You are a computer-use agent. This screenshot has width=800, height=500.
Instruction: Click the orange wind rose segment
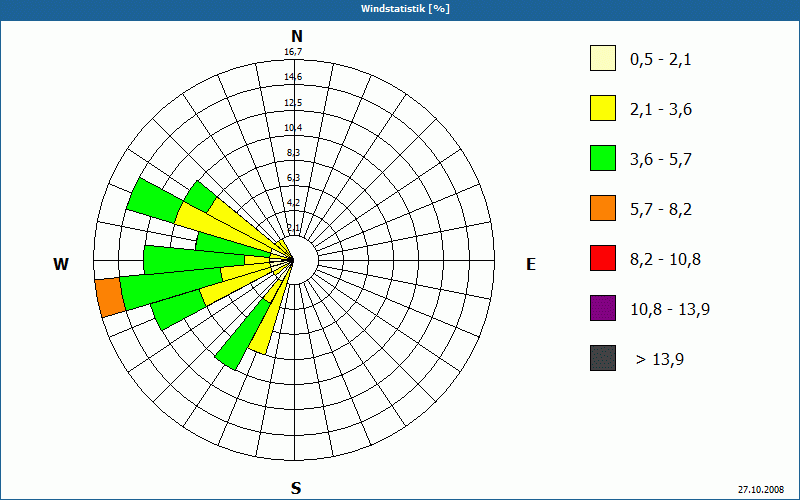point(110,297)
